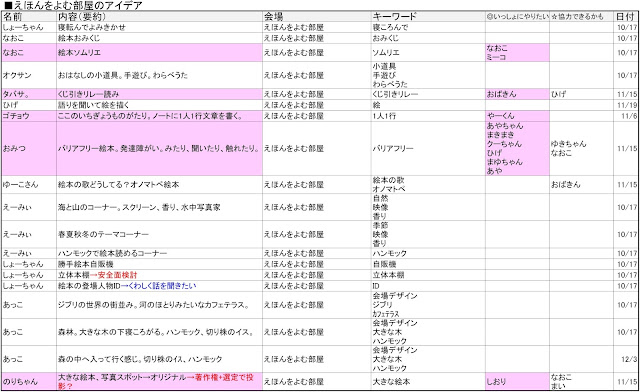Click the title えほんをよむ部屋のアイデア
The width and height of the screenshot is (640, 392).
point(73,5)
